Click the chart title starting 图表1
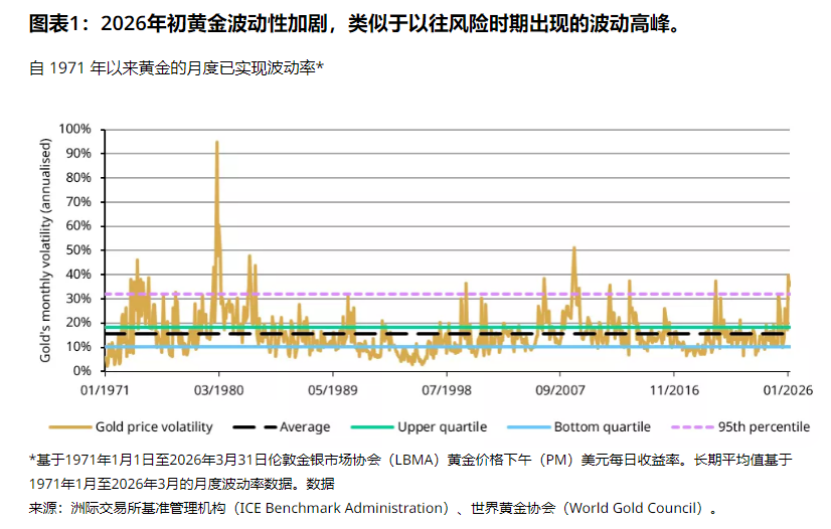 click(x=355, y=24)
